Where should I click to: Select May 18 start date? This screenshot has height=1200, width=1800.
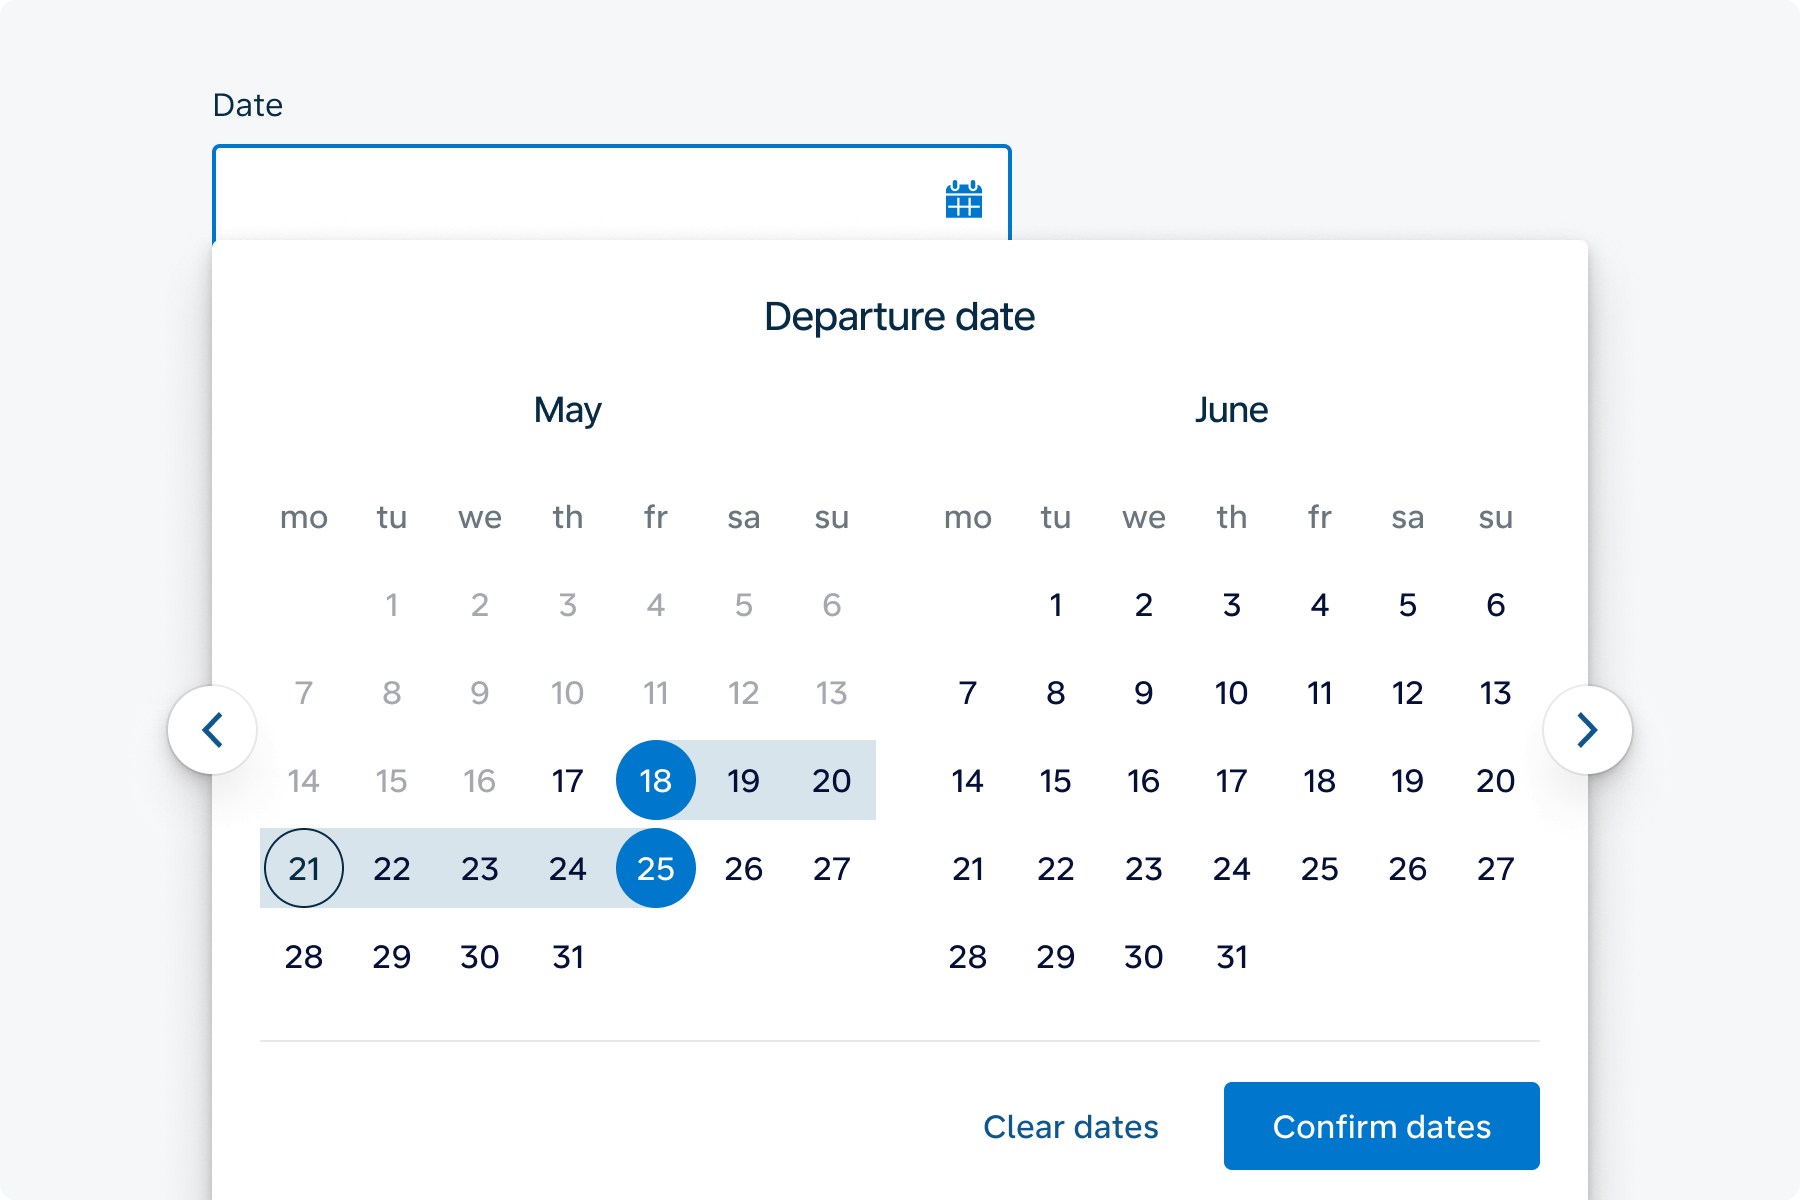pos(656,780)
